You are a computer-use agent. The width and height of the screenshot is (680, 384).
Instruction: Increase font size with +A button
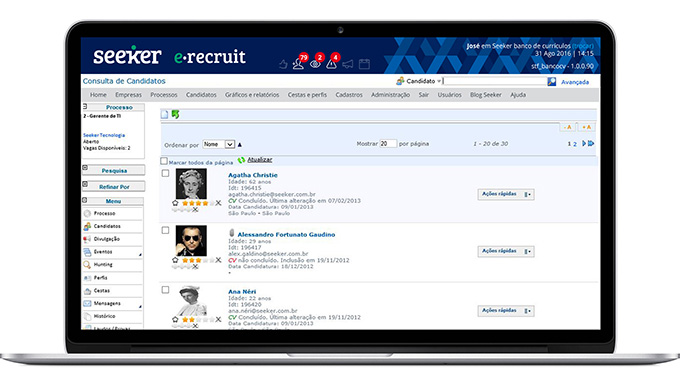(x=586, y=127)
